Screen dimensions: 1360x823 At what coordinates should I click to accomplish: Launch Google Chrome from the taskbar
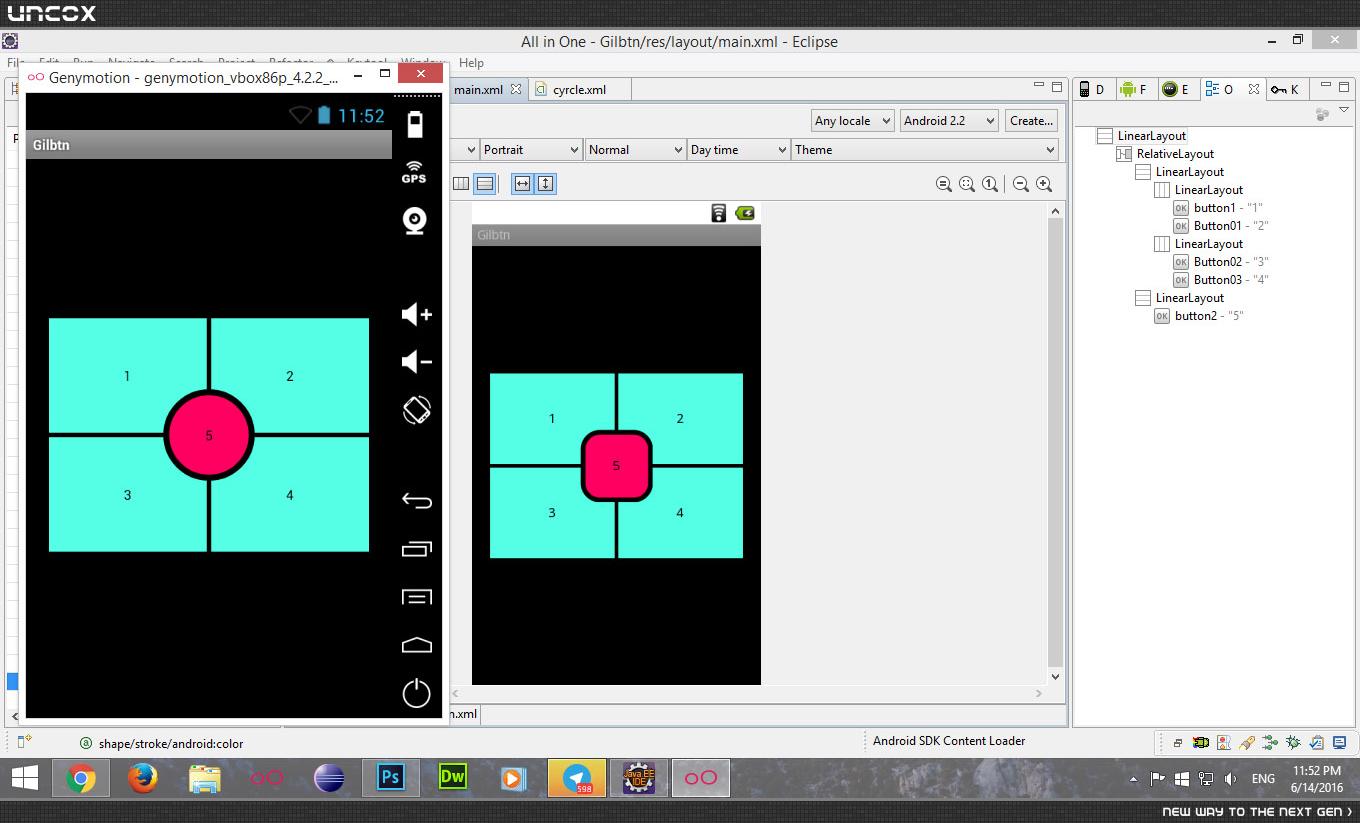click(81, 778)
